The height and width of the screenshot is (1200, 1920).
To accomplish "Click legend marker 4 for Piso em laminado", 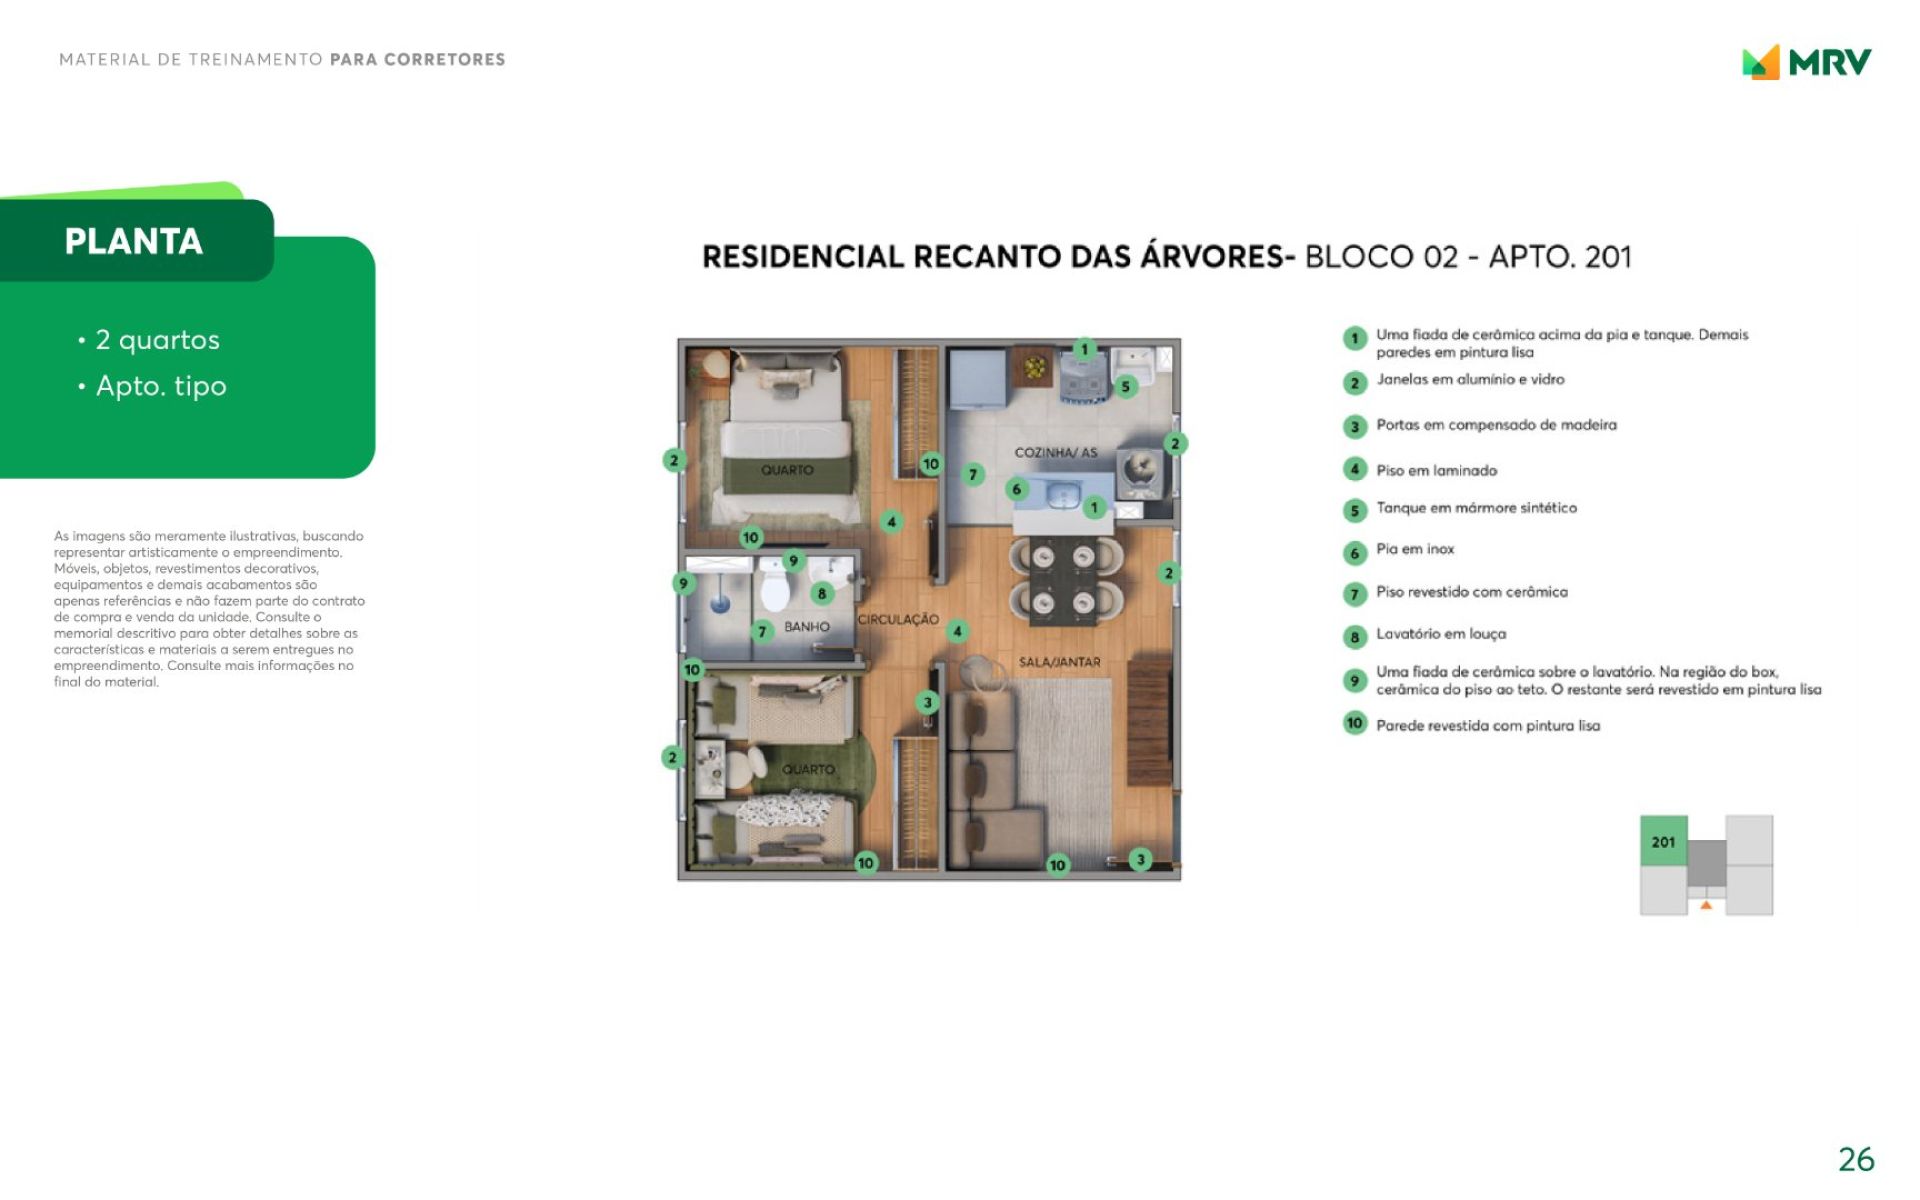I will coord(1354,469).
